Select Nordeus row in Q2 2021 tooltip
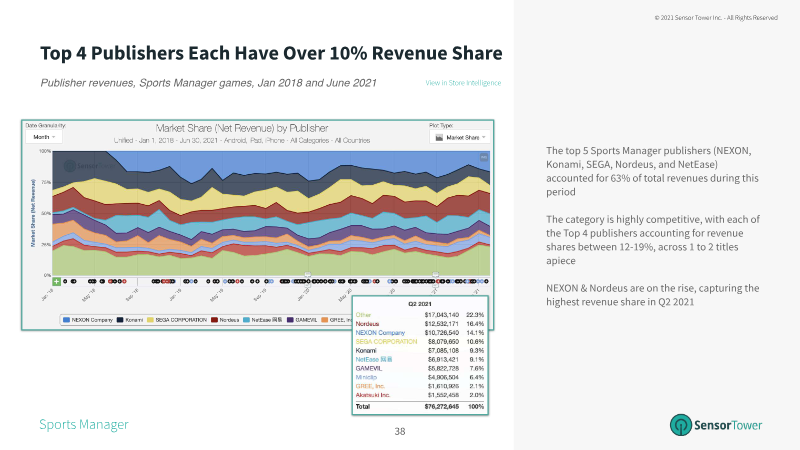 (419, 324)
